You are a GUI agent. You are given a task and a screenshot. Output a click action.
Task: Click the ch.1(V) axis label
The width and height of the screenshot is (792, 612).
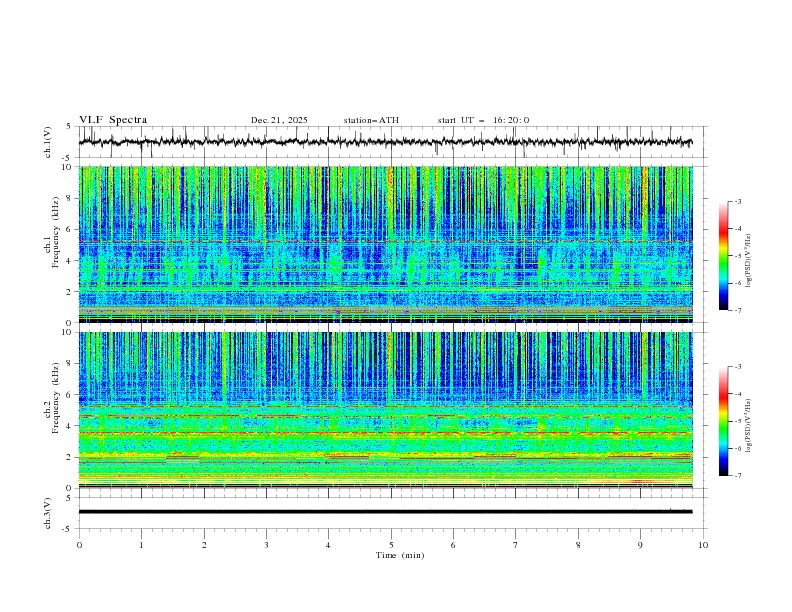click(49, 142)
